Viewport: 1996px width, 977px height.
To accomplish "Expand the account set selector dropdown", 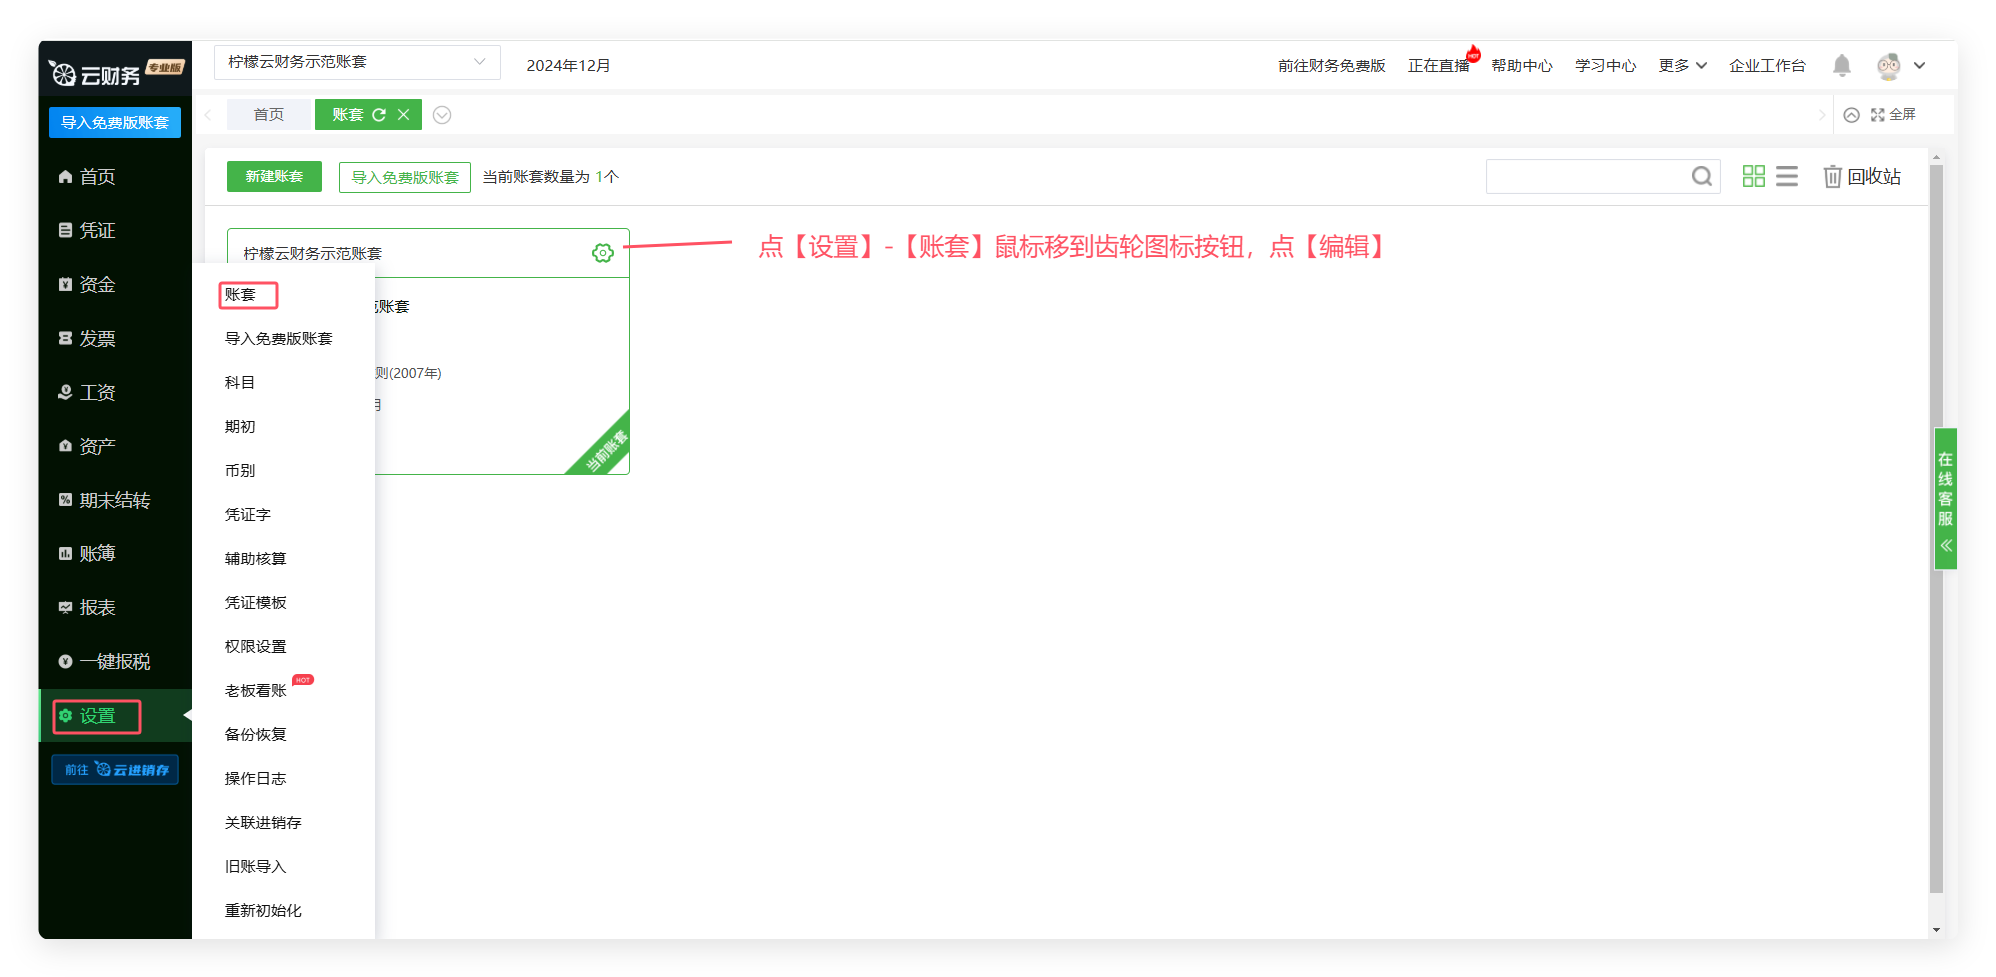I will 479,62.
